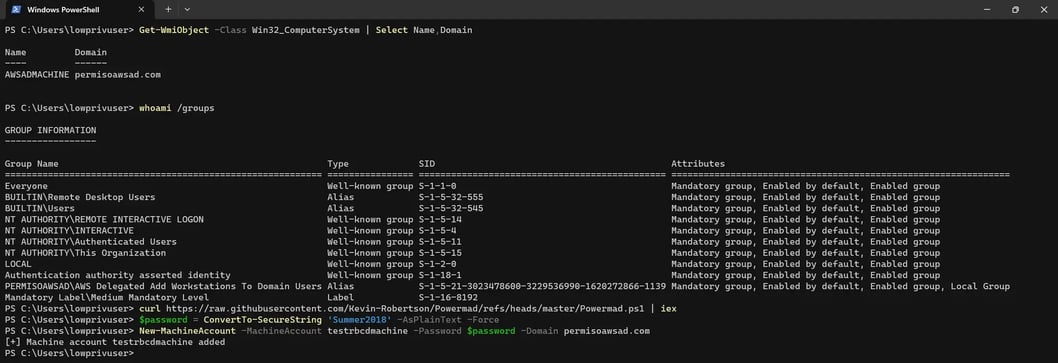Click the PowerShell icon in the tab
This screenshot has height=363, width=1058.
(16, 9)
